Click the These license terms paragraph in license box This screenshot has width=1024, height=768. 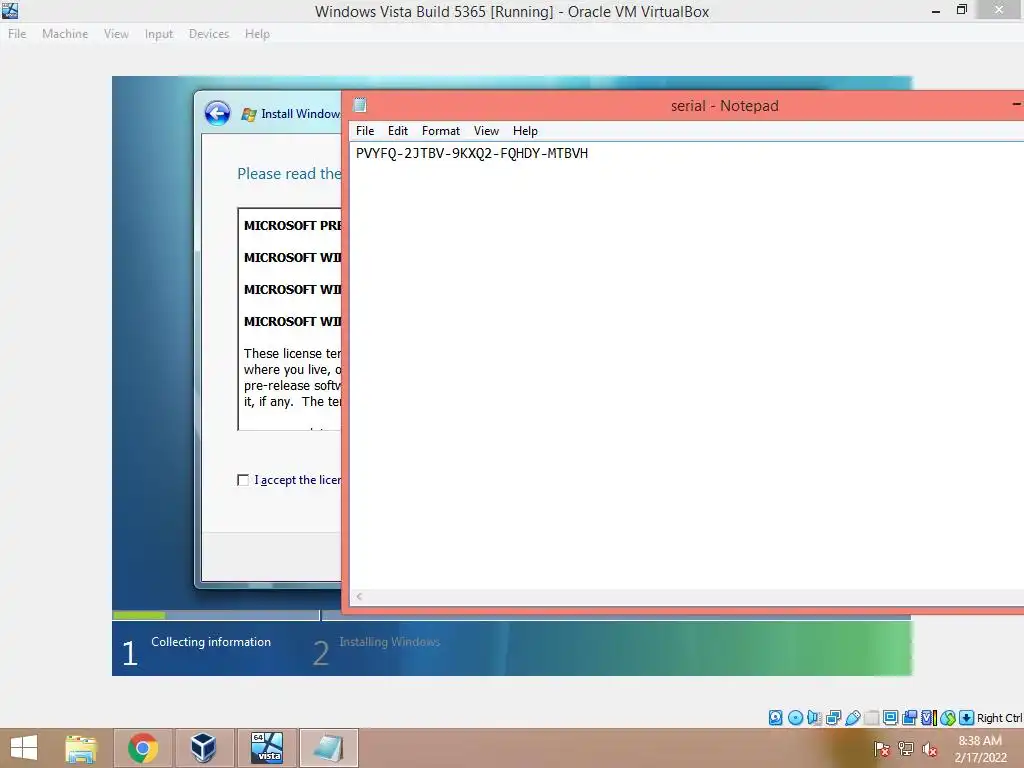292,377
